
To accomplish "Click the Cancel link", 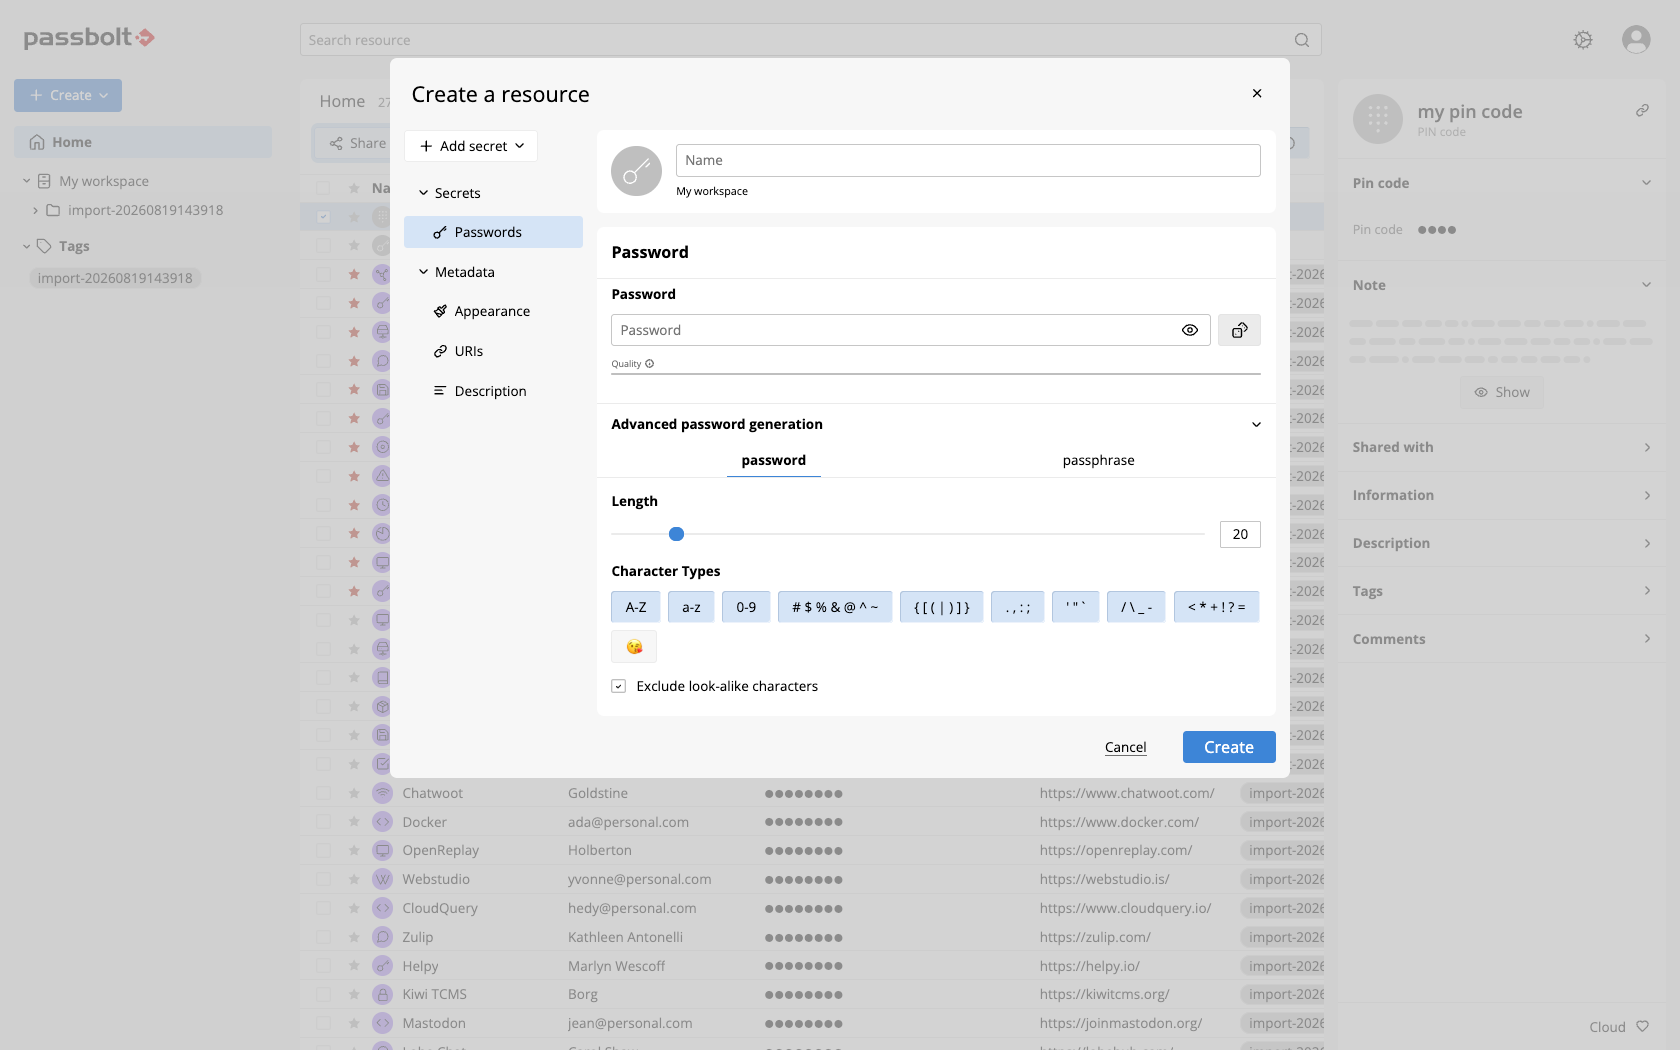I will click(x=1125, y=747).
